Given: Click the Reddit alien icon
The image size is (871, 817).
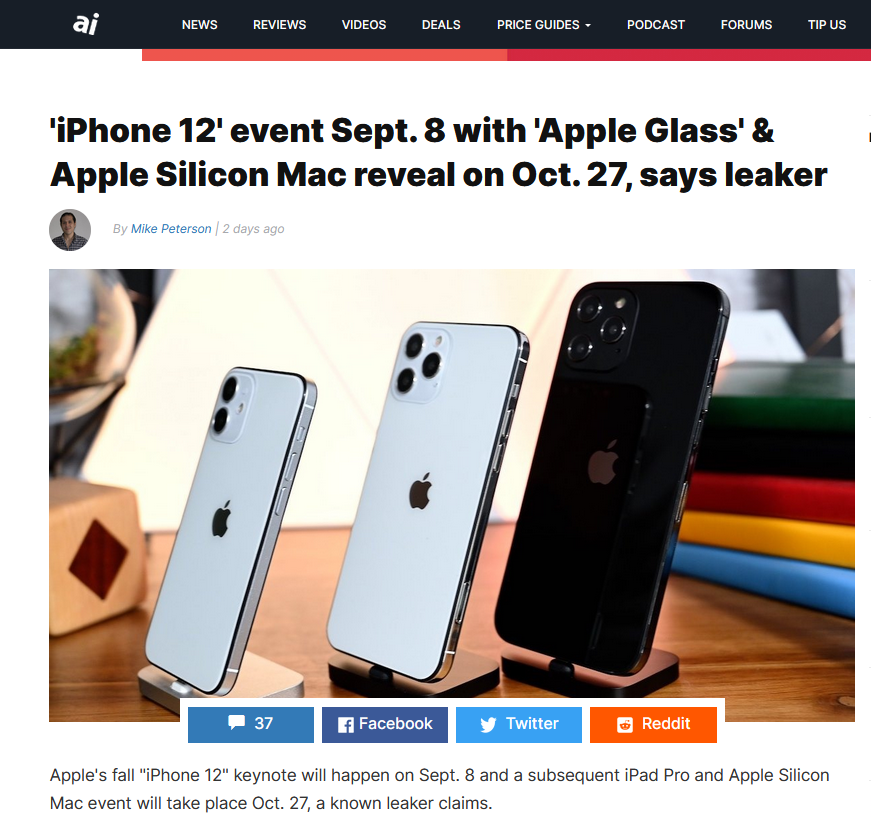Looking at the screenshot, I should pyautogui.click(x=625, y=725).
